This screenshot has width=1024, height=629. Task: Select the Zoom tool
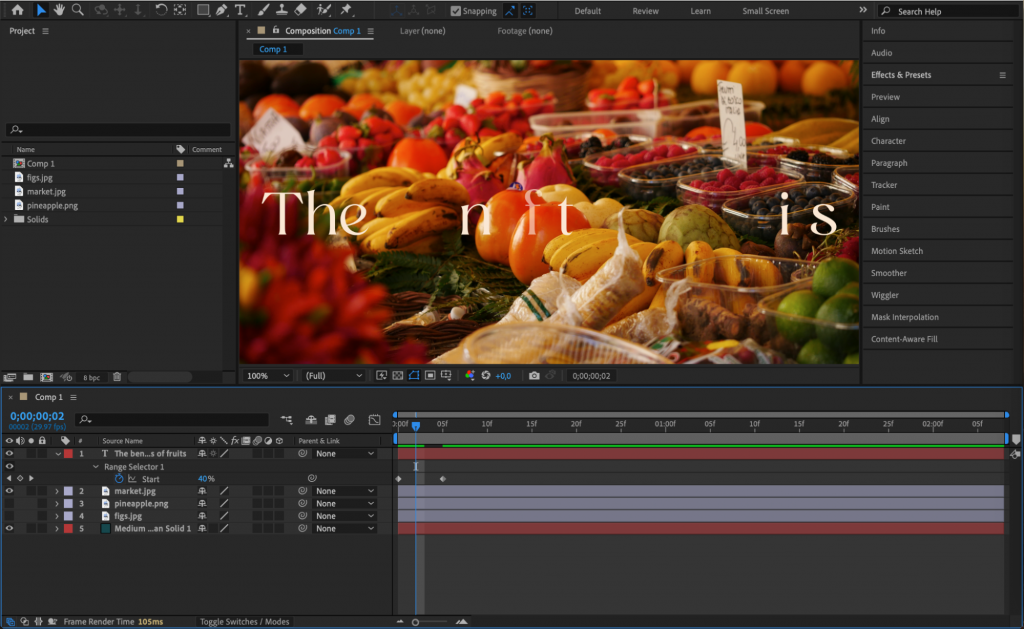click(x=78, y=10)
